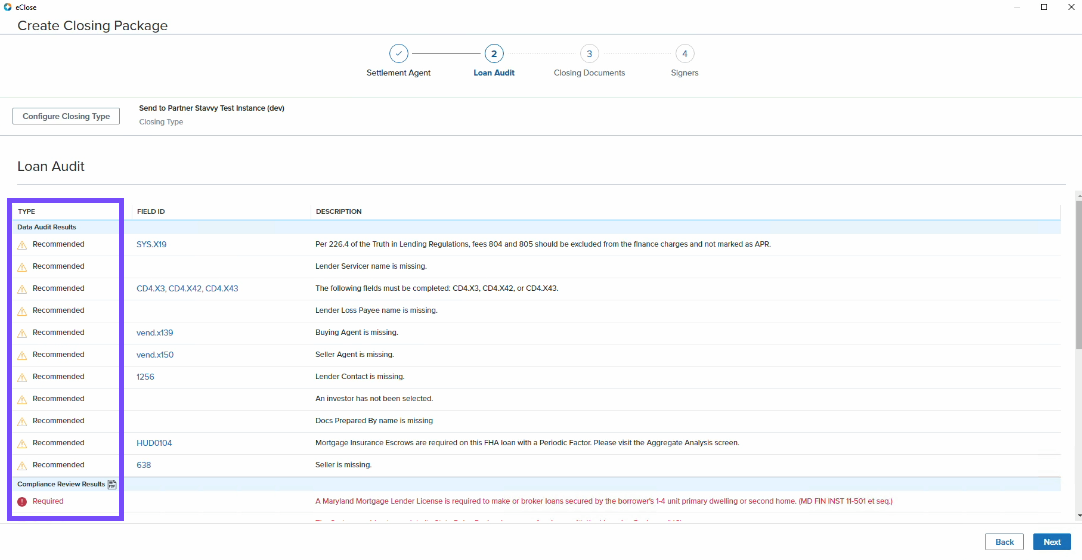Viewport: 1082px width, 560px height.
Task: Click 'Send to Partner Stavvy Test Instance (dev)' text
Action: 212,108
